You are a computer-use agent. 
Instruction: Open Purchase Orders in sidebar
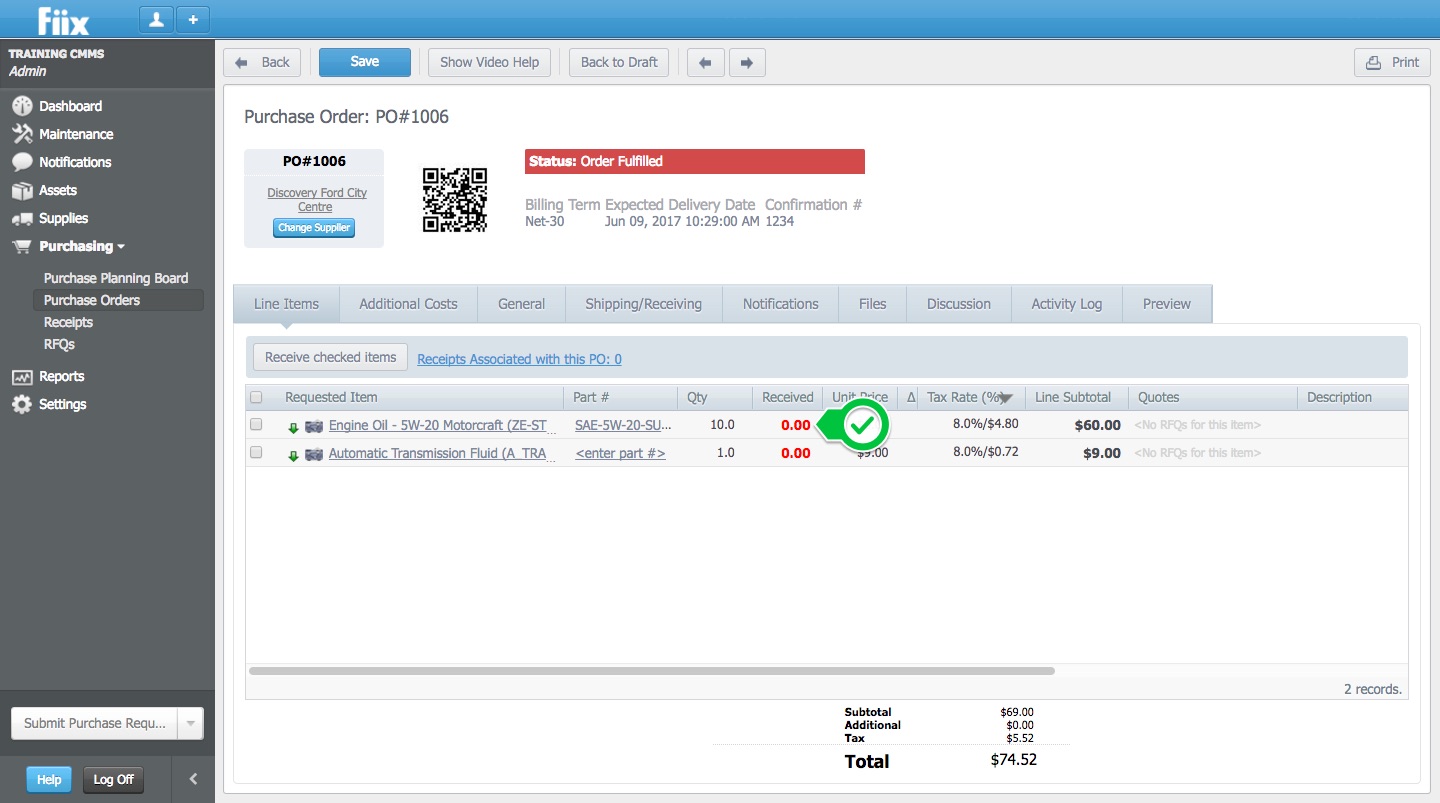pyautogui.click(x=116, y=300)
